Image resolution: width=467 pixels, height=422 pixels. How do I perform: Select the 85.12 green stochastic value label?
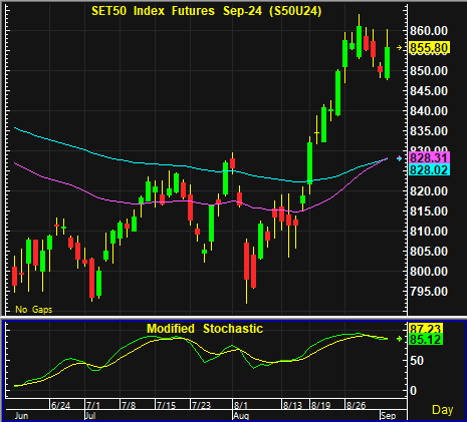pos(426,339)
